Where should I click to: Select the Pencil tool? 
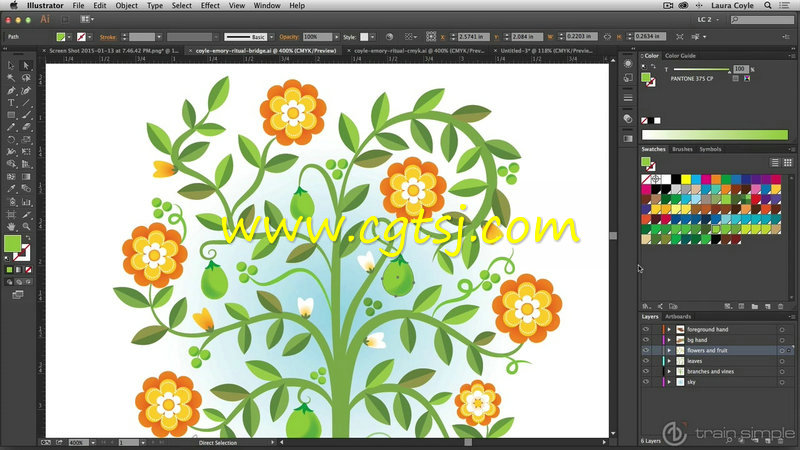click(x=11, y=127)
